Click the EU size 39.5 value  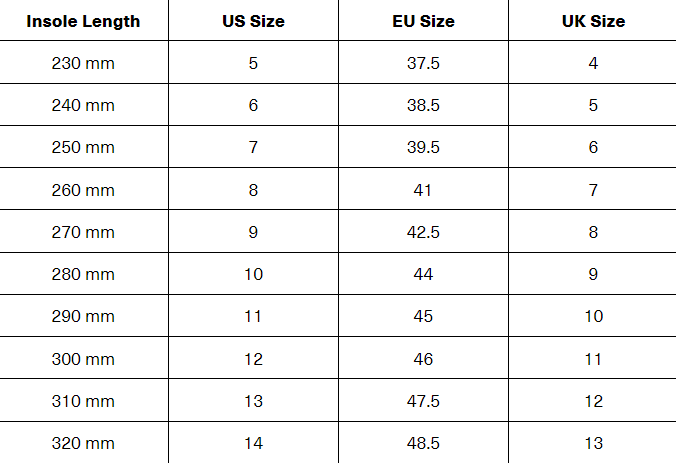point(423,147)
